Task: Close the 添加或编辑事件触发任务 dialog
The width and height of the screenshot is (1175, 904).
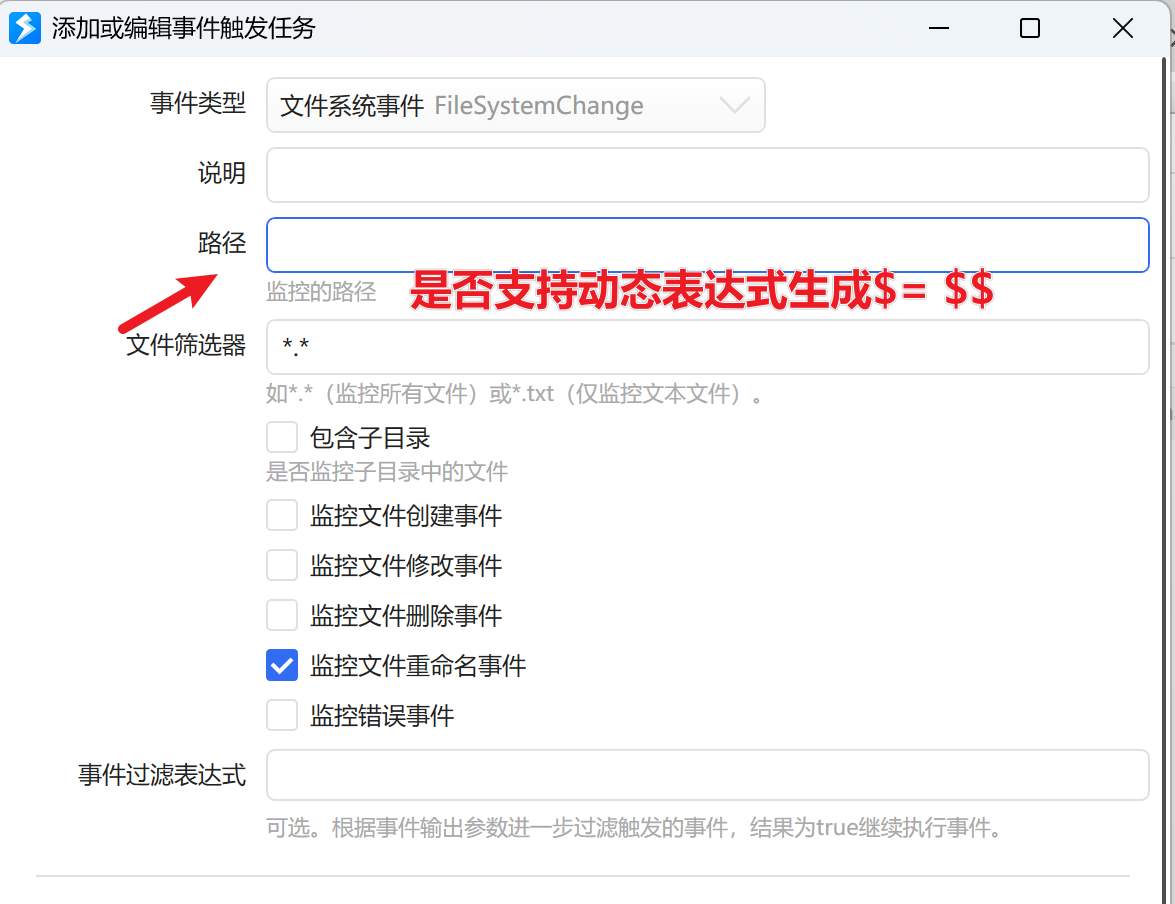Action: pyautogui.click(x=1122, y=28)
